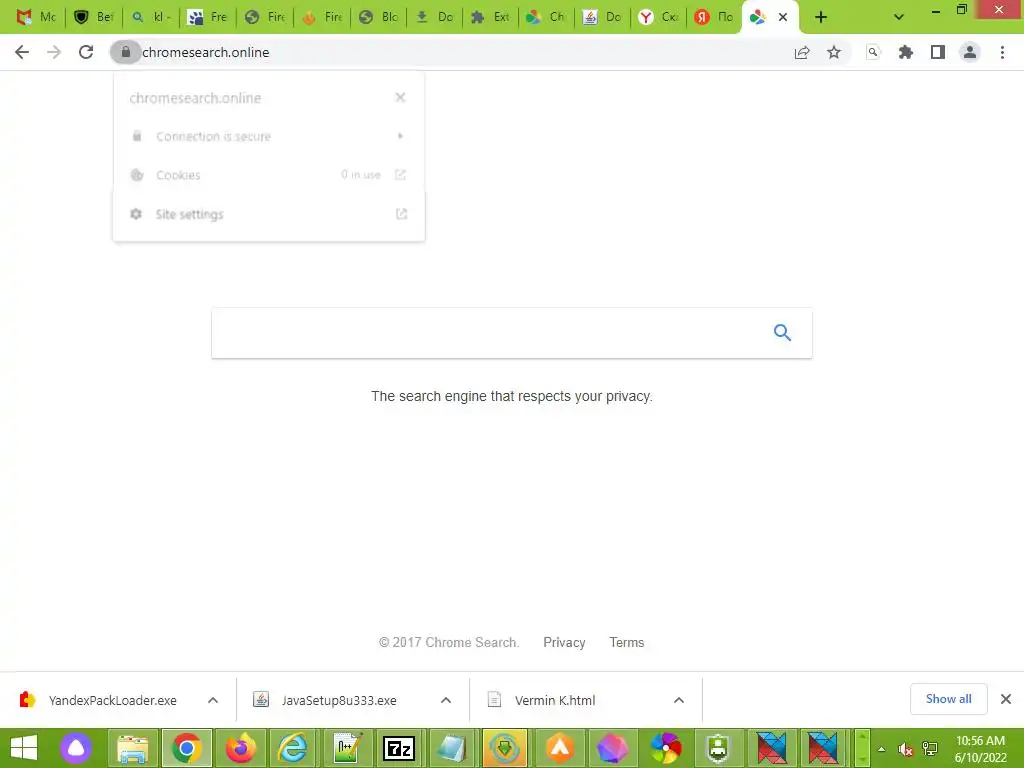This screenshot has height=768, width=1024.
Task: Open the profile avatar menu
Action: [970, 52]
